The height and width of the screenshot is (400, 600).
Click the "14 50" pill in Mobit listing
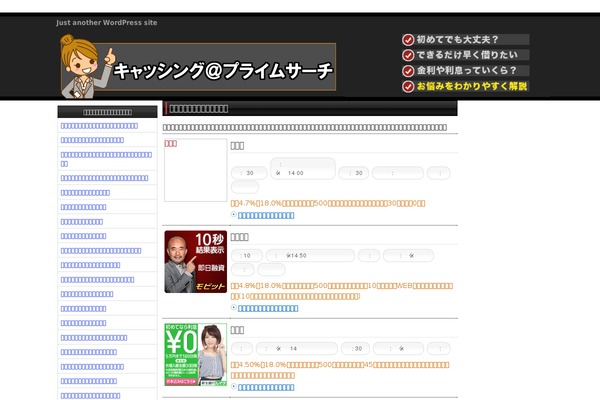pos(310,255)
